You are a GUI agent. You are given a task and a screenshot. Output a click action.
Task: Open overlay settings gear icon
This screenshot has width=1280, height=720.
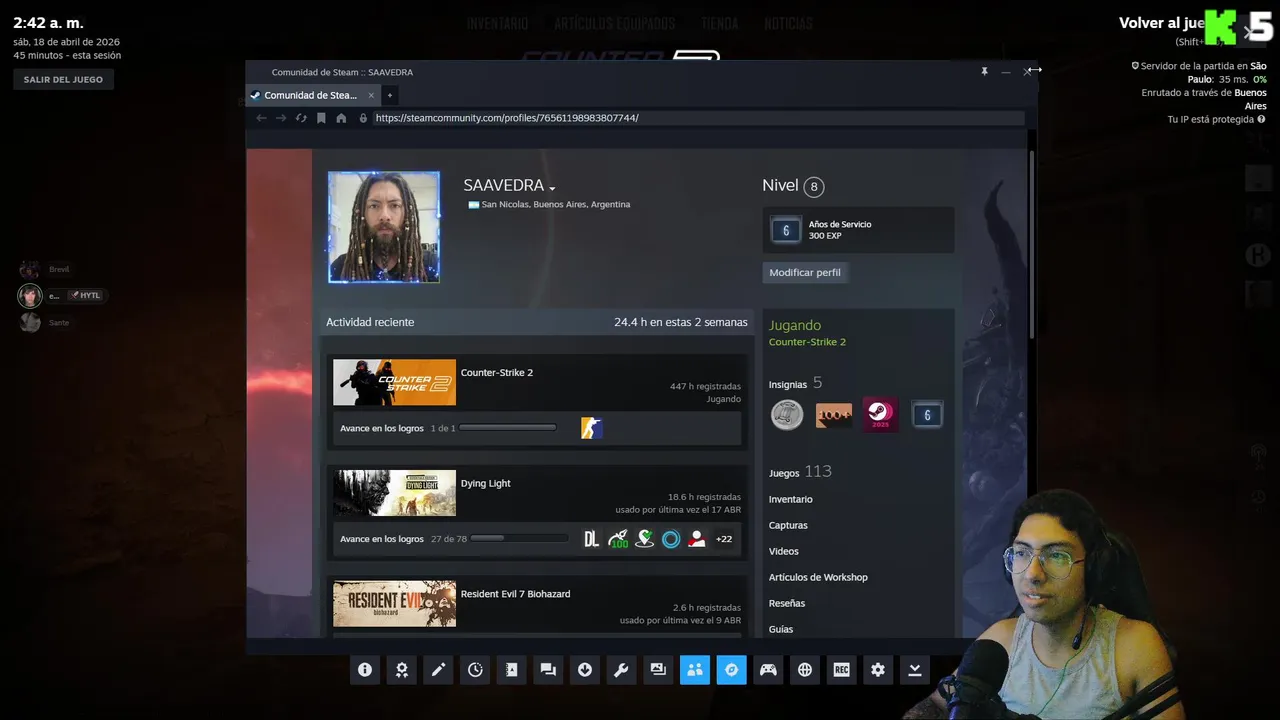(878, 670)
